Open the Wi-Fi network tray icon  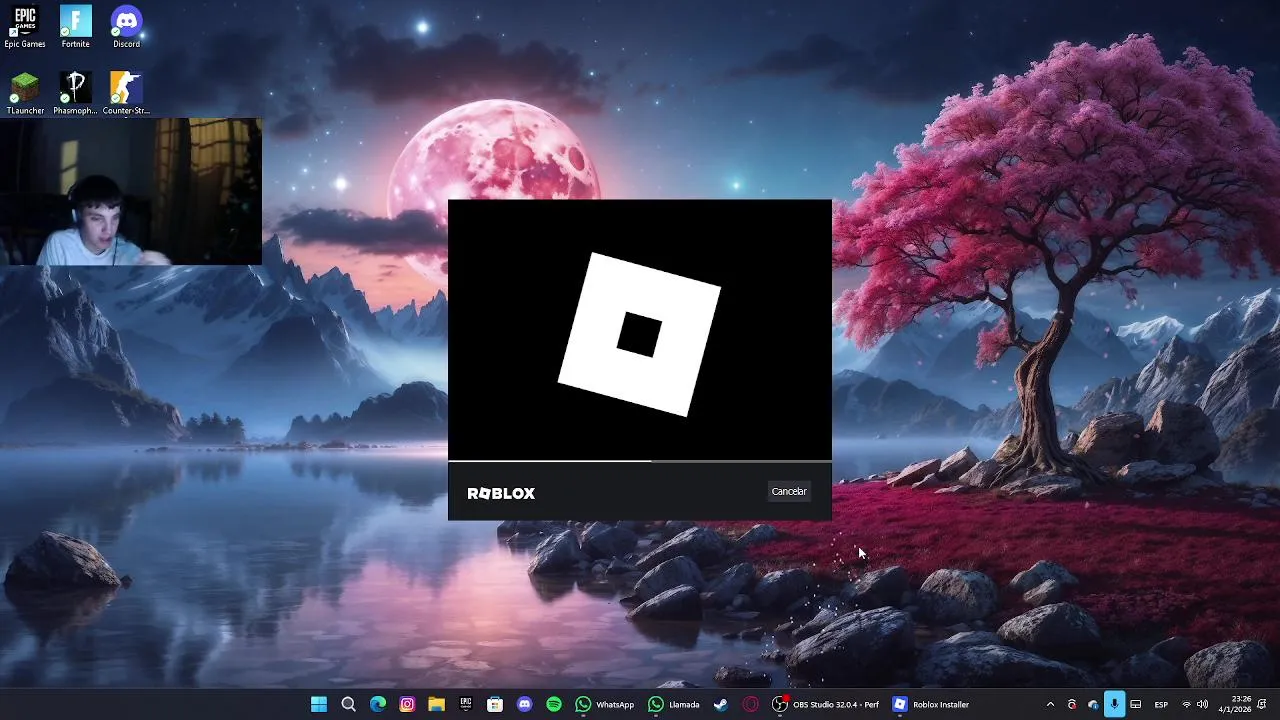tap(1186, 704)
